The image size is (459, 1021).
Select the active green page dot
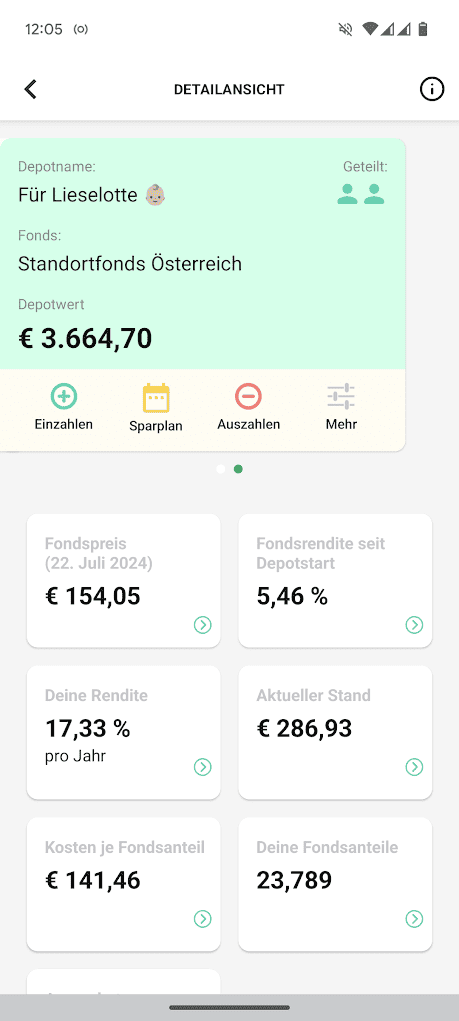(x=238, y=469)
